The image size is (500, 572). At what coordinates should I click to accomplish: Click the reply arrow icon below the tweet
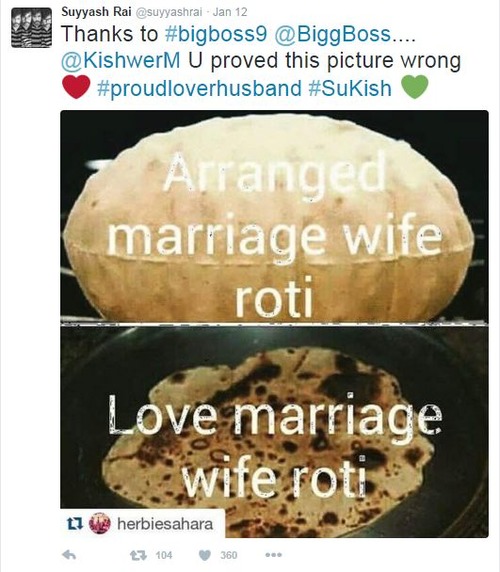tap(69, 555)
